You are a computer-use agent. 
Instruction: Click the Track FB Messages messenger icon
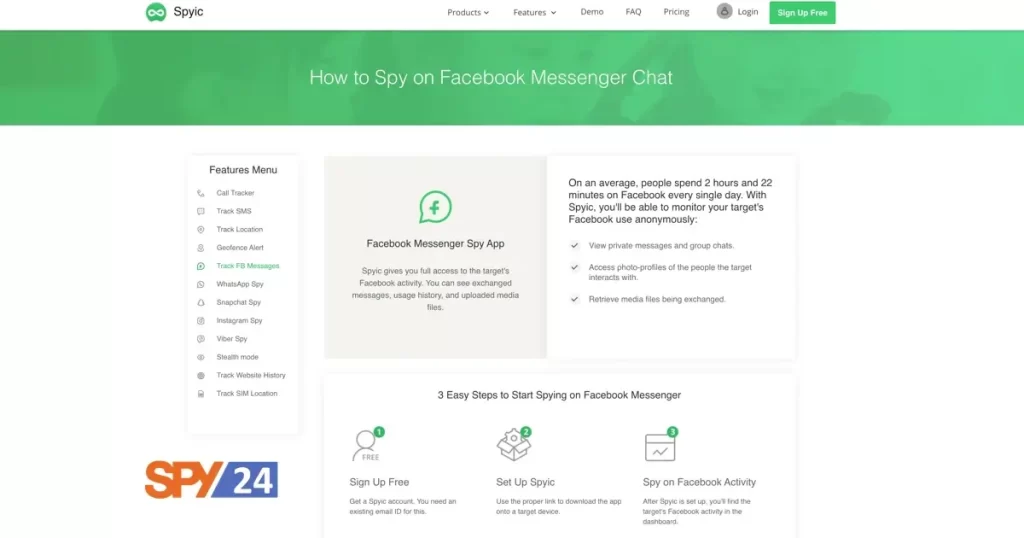(x=200, y=266)
